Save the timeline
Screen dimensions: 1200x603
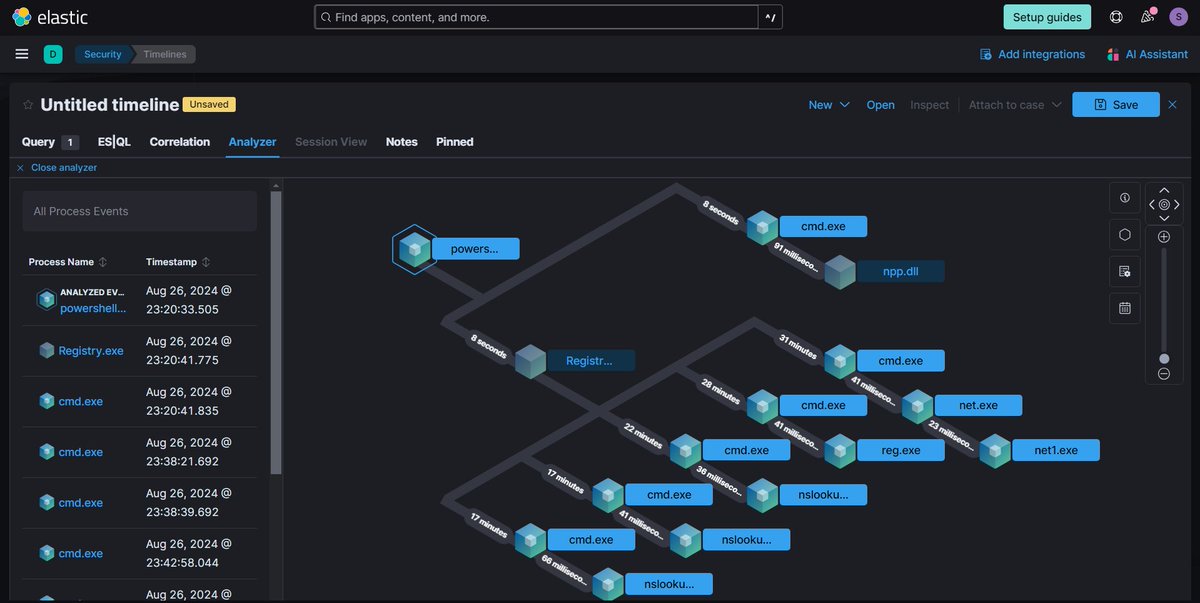pos(1115,104)
